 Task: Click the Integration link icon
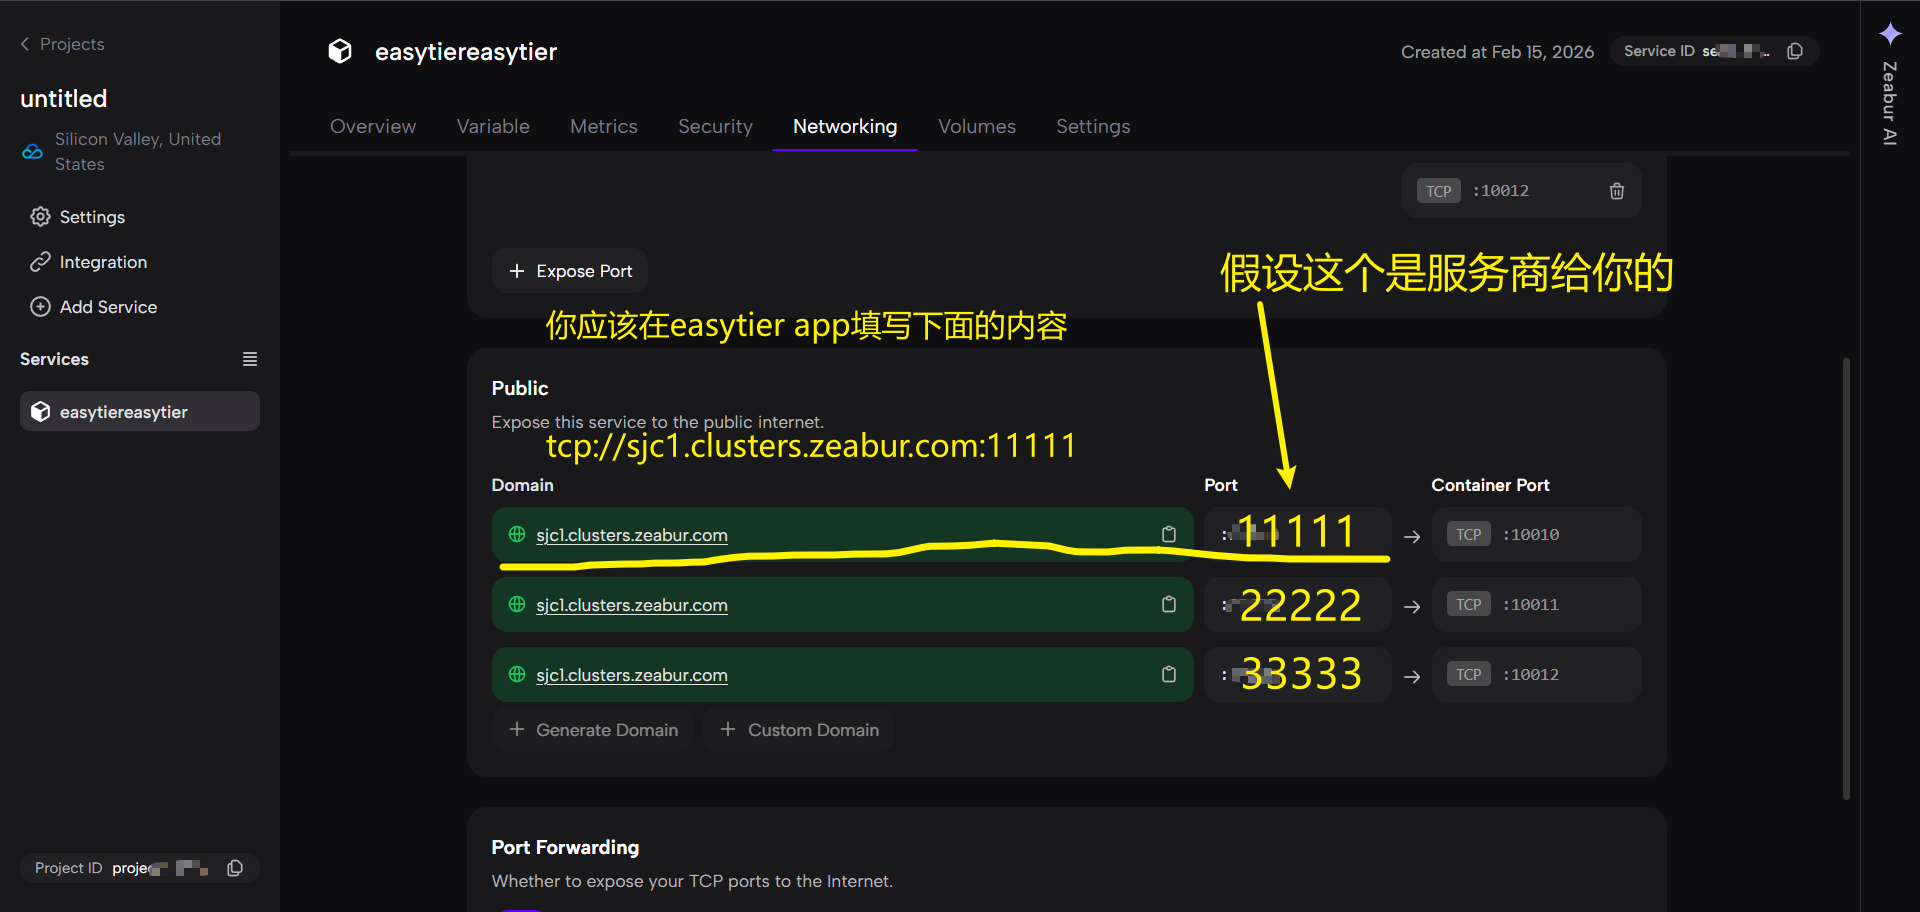point(40,262)
